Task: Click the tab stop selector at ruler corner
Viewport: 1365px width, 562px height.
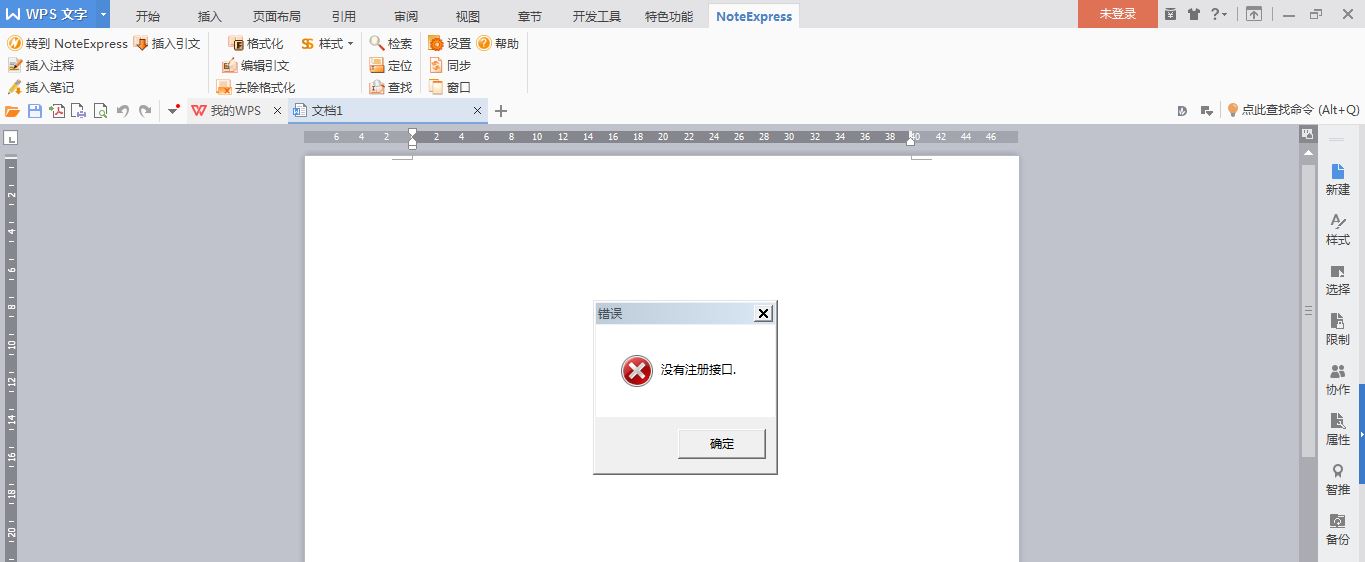Action: (x=11, y=138)
